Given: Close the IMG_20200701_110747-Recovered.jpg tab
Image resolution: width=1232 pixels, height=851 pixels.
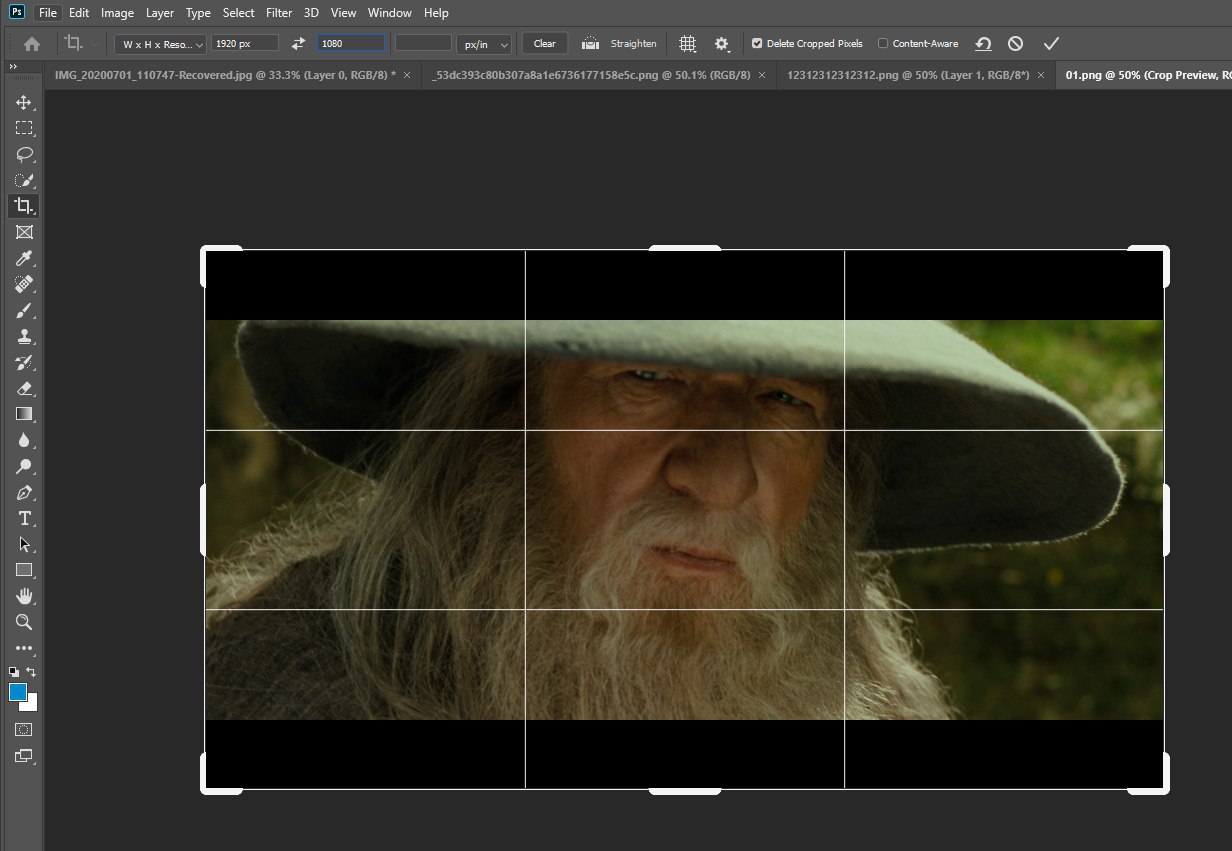Looking at the screenshot, I should [406, 75].
